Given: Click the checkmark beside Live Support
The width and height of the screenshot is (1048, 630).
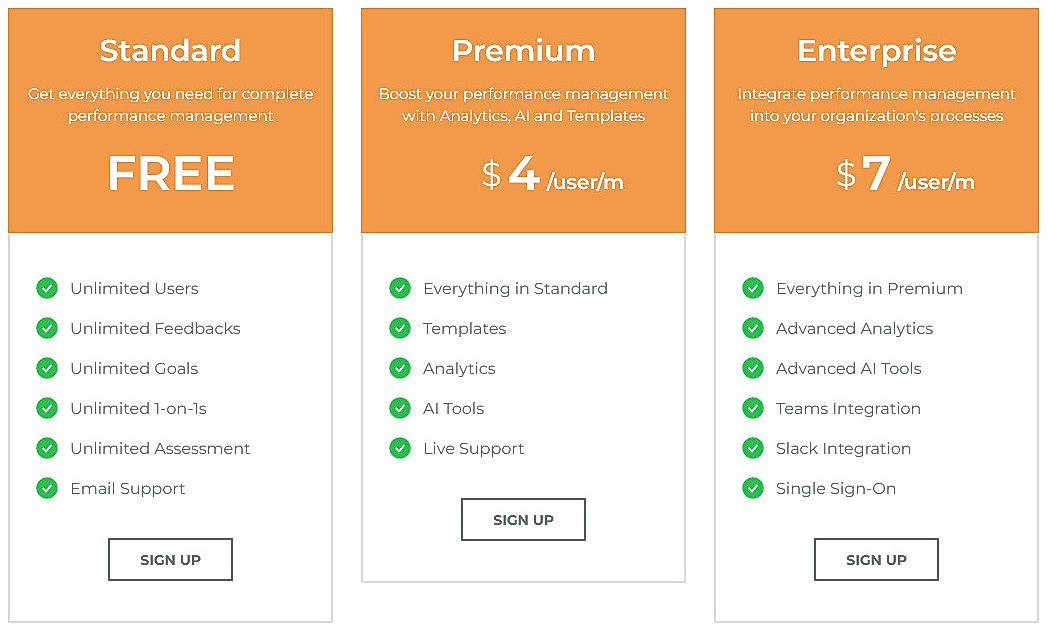Looking at the screenshot, I should point(400,448).
